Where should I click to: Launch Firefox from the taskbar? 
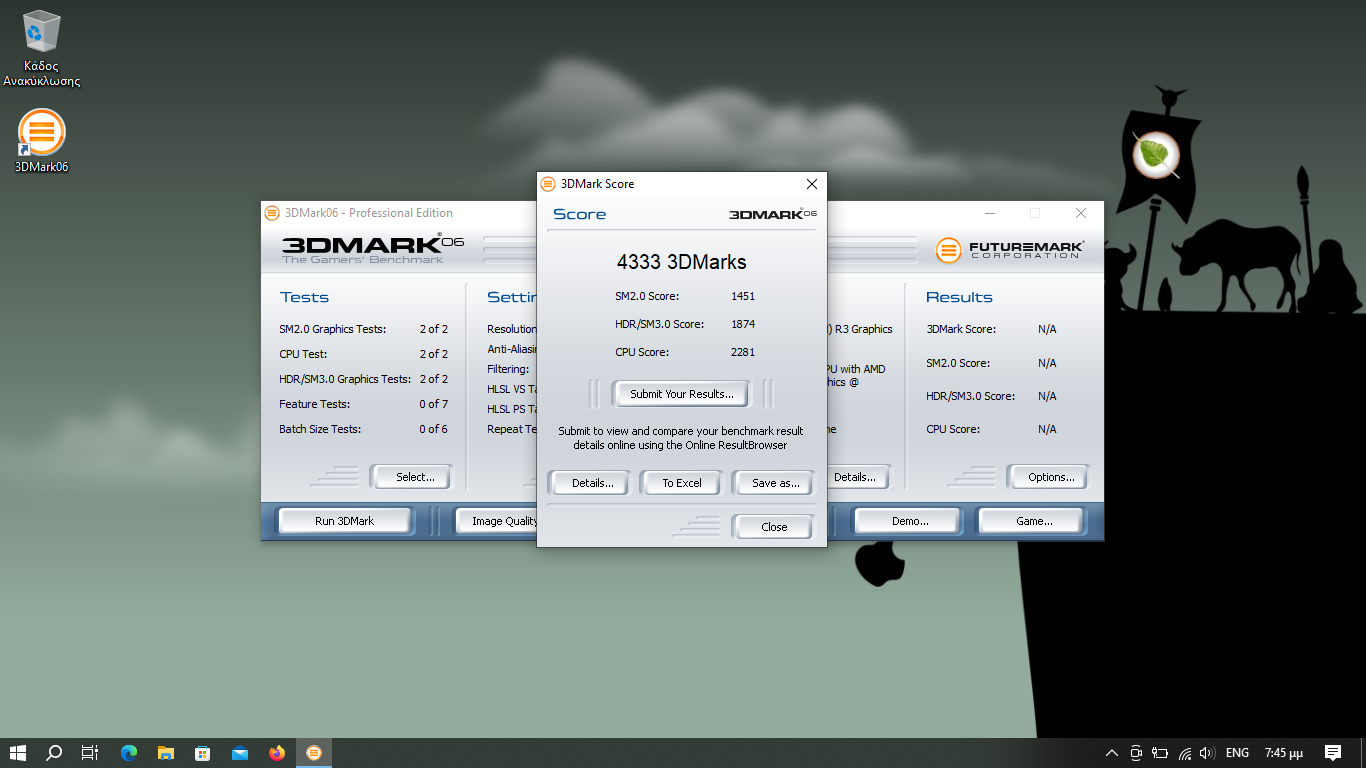click(x=277, y=753)
